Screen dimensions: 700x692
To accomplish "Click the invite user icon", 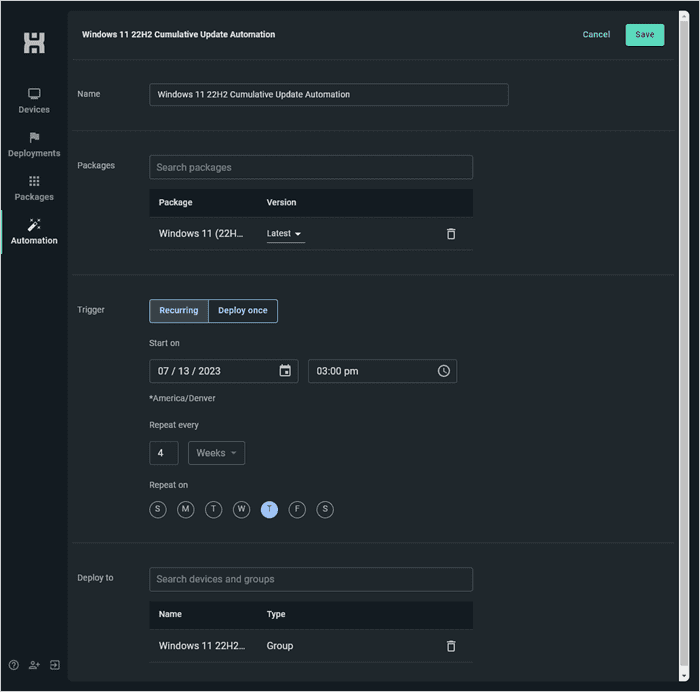I will (x=34, y=665).
